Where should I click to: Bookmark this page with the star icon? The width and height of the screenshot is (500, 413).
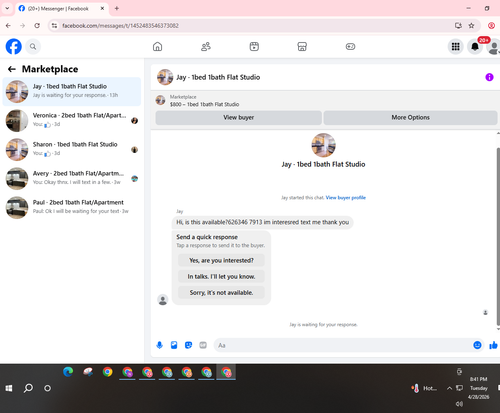pos(471,26)
